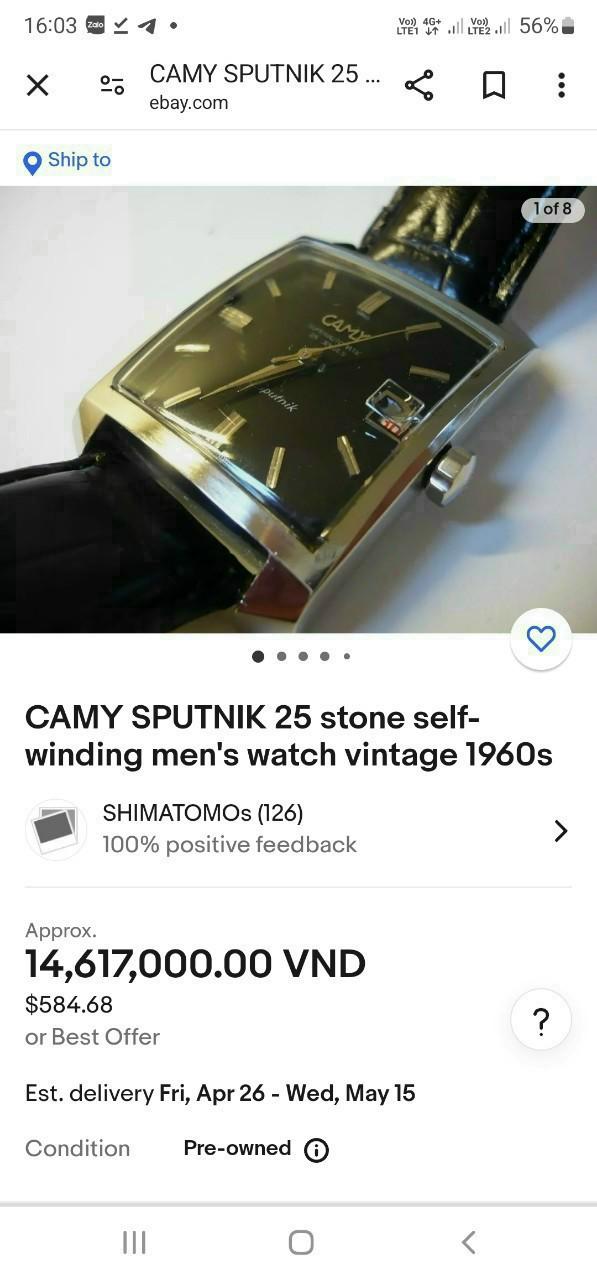Open the CAMY watch main photo
The width and height of the screenshot is (597, 1280).
[x=298, y=409]
